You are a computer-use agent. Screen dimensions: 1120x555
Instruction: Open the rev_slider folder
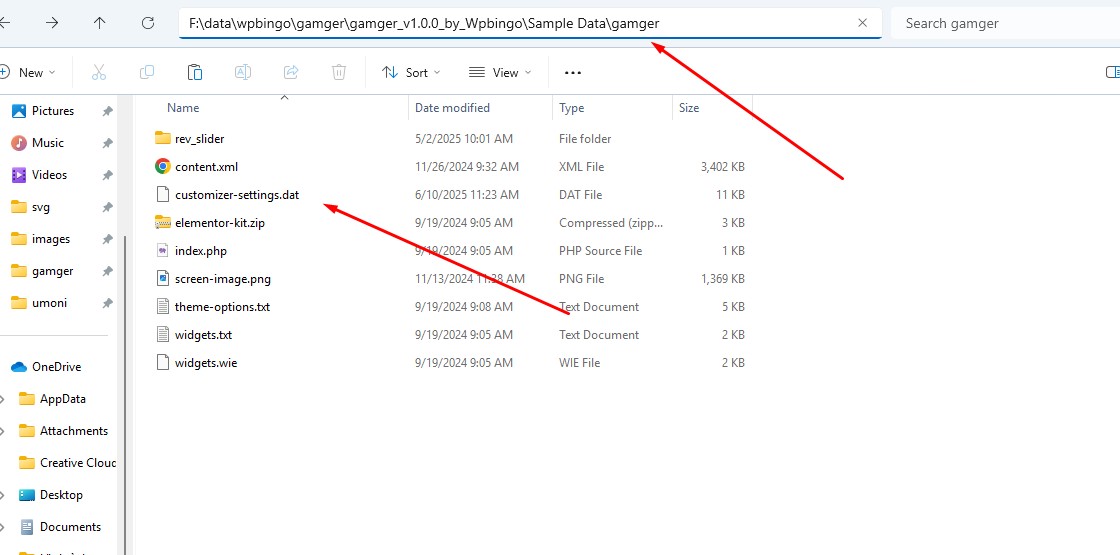199,139
